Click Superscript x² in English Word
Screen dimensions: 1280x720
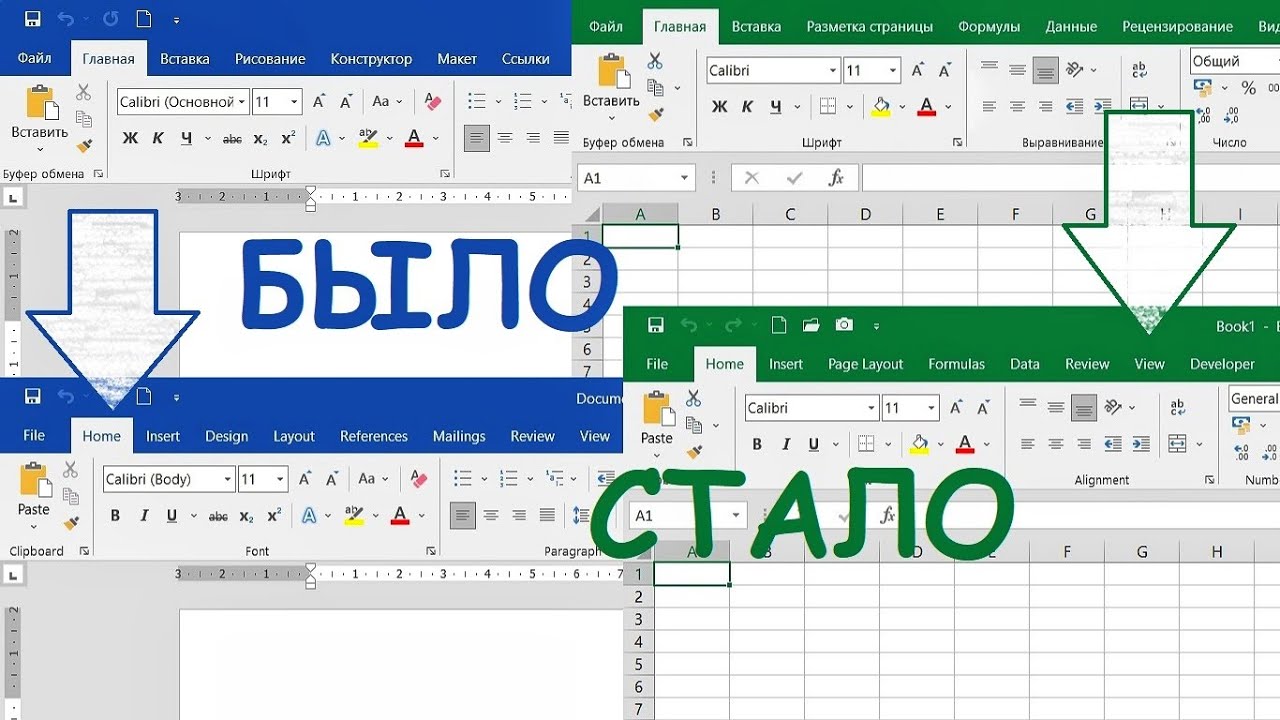(274, 516)
